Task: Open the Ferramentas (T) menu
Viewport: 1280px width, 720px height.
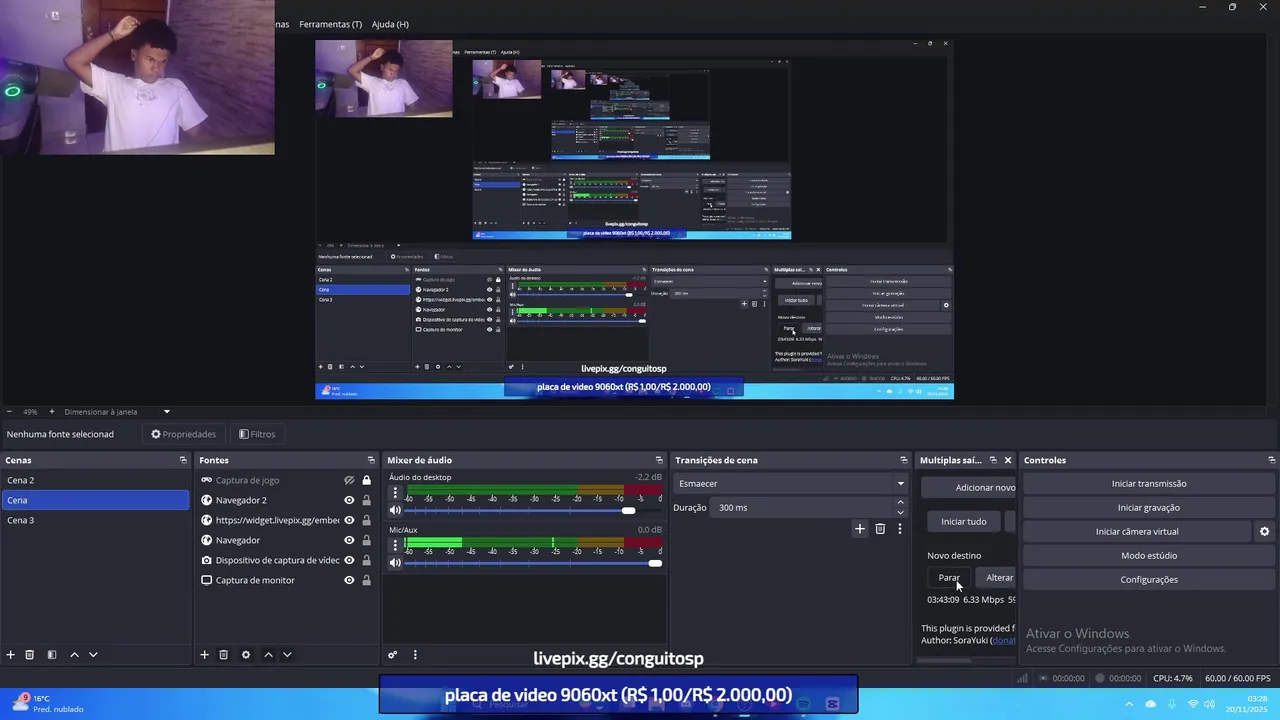Action: point(330,24)
